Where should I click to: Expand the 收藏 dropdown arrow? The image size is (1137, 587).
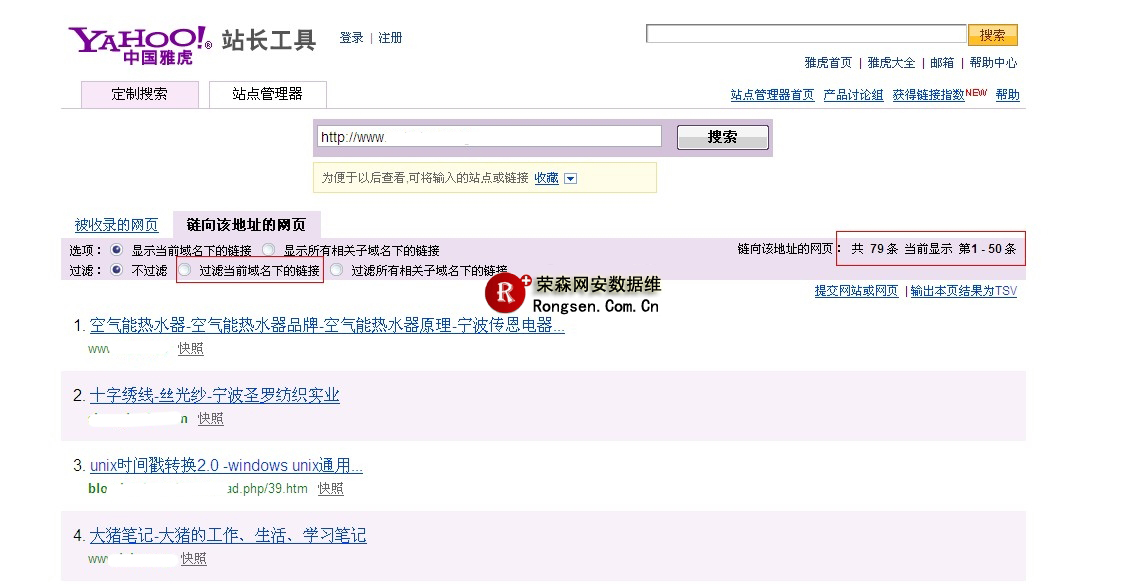pyautogui.click(x=570, y=179)
